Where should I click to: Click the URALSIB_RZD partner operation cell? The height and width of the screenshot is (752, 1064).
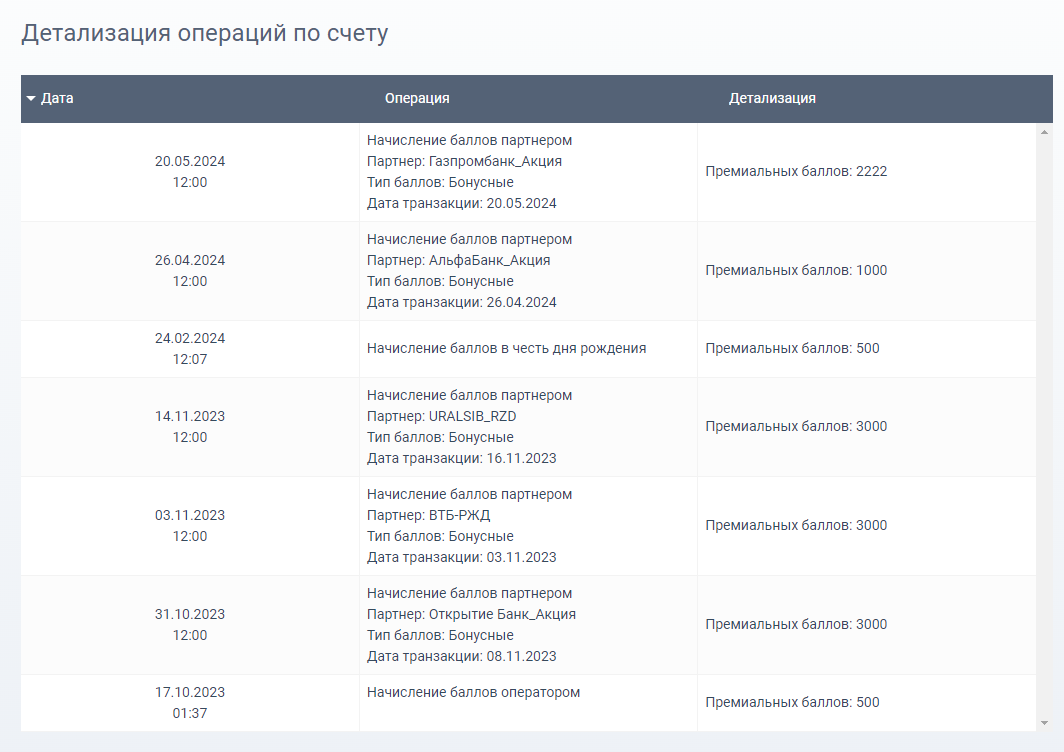tap(528, 427)
